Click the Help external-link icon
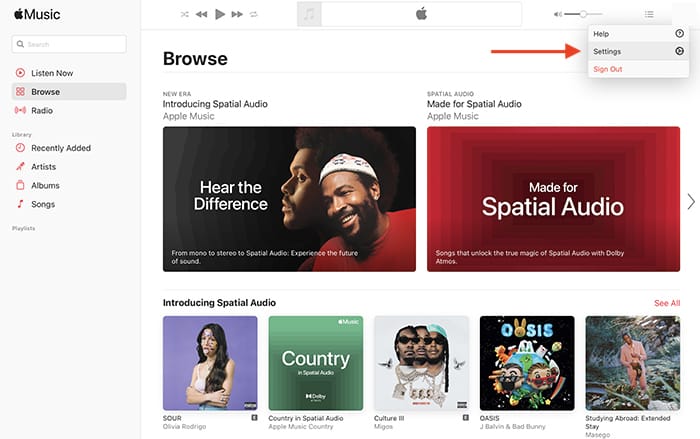This screenshot has height=439, width=700. tap(679, 33)
